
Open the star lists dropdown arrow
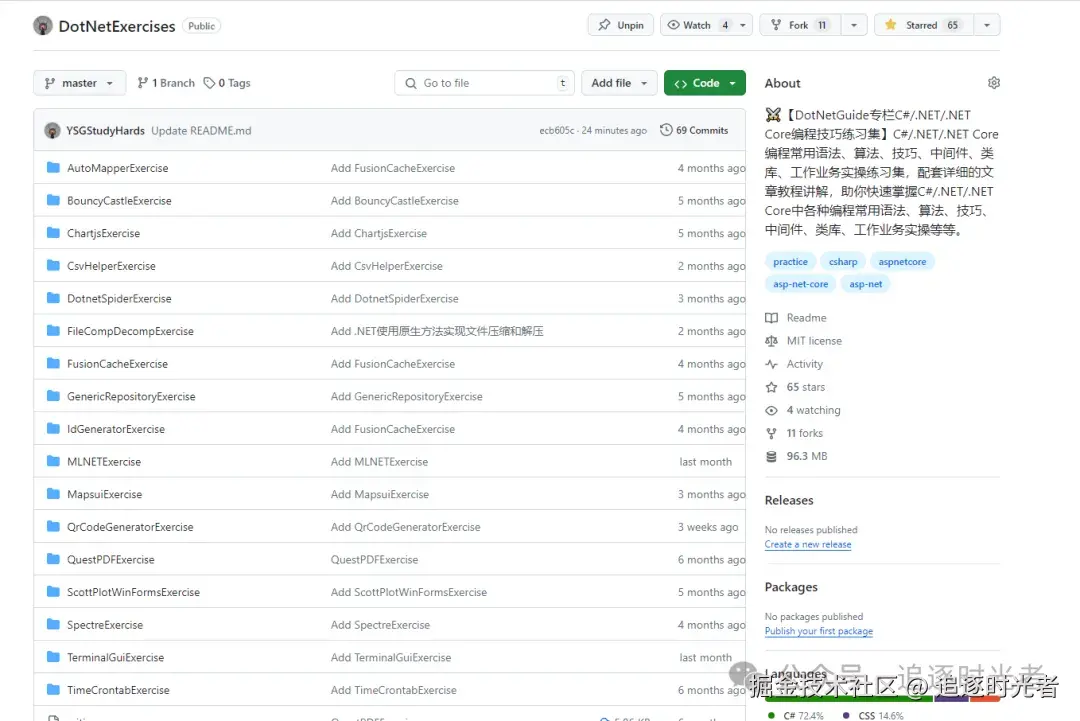pyautogui.click(x=987, y=25)
